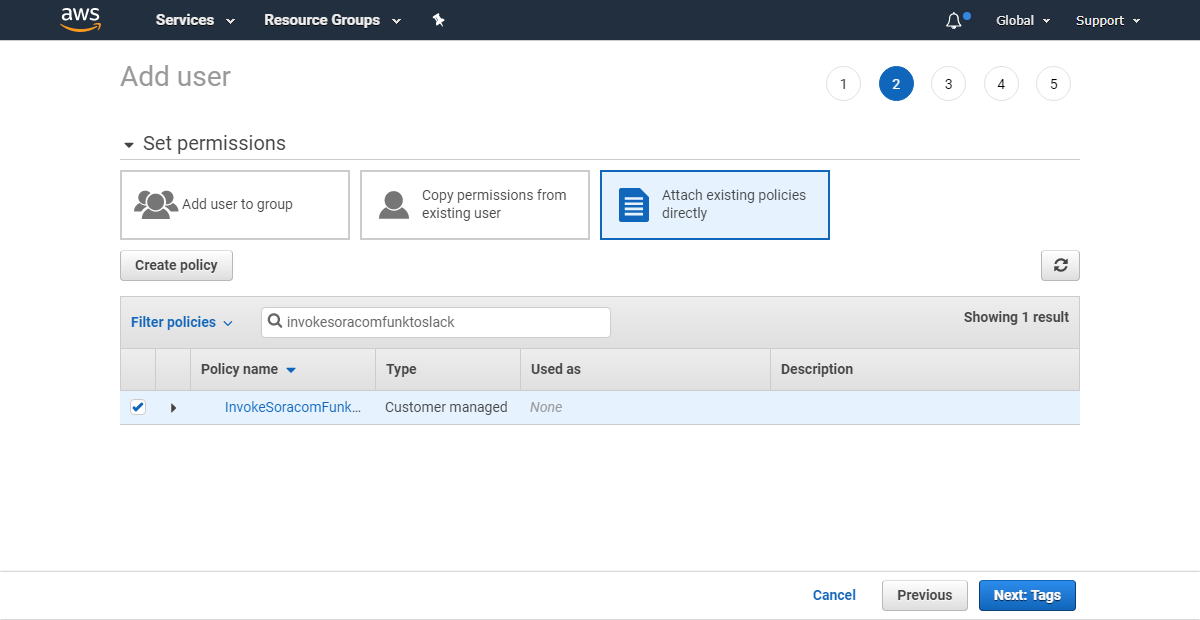Open the Global region dropdown
Image resolution: width=1200 pixels, height=620 pixels.
1022,20
